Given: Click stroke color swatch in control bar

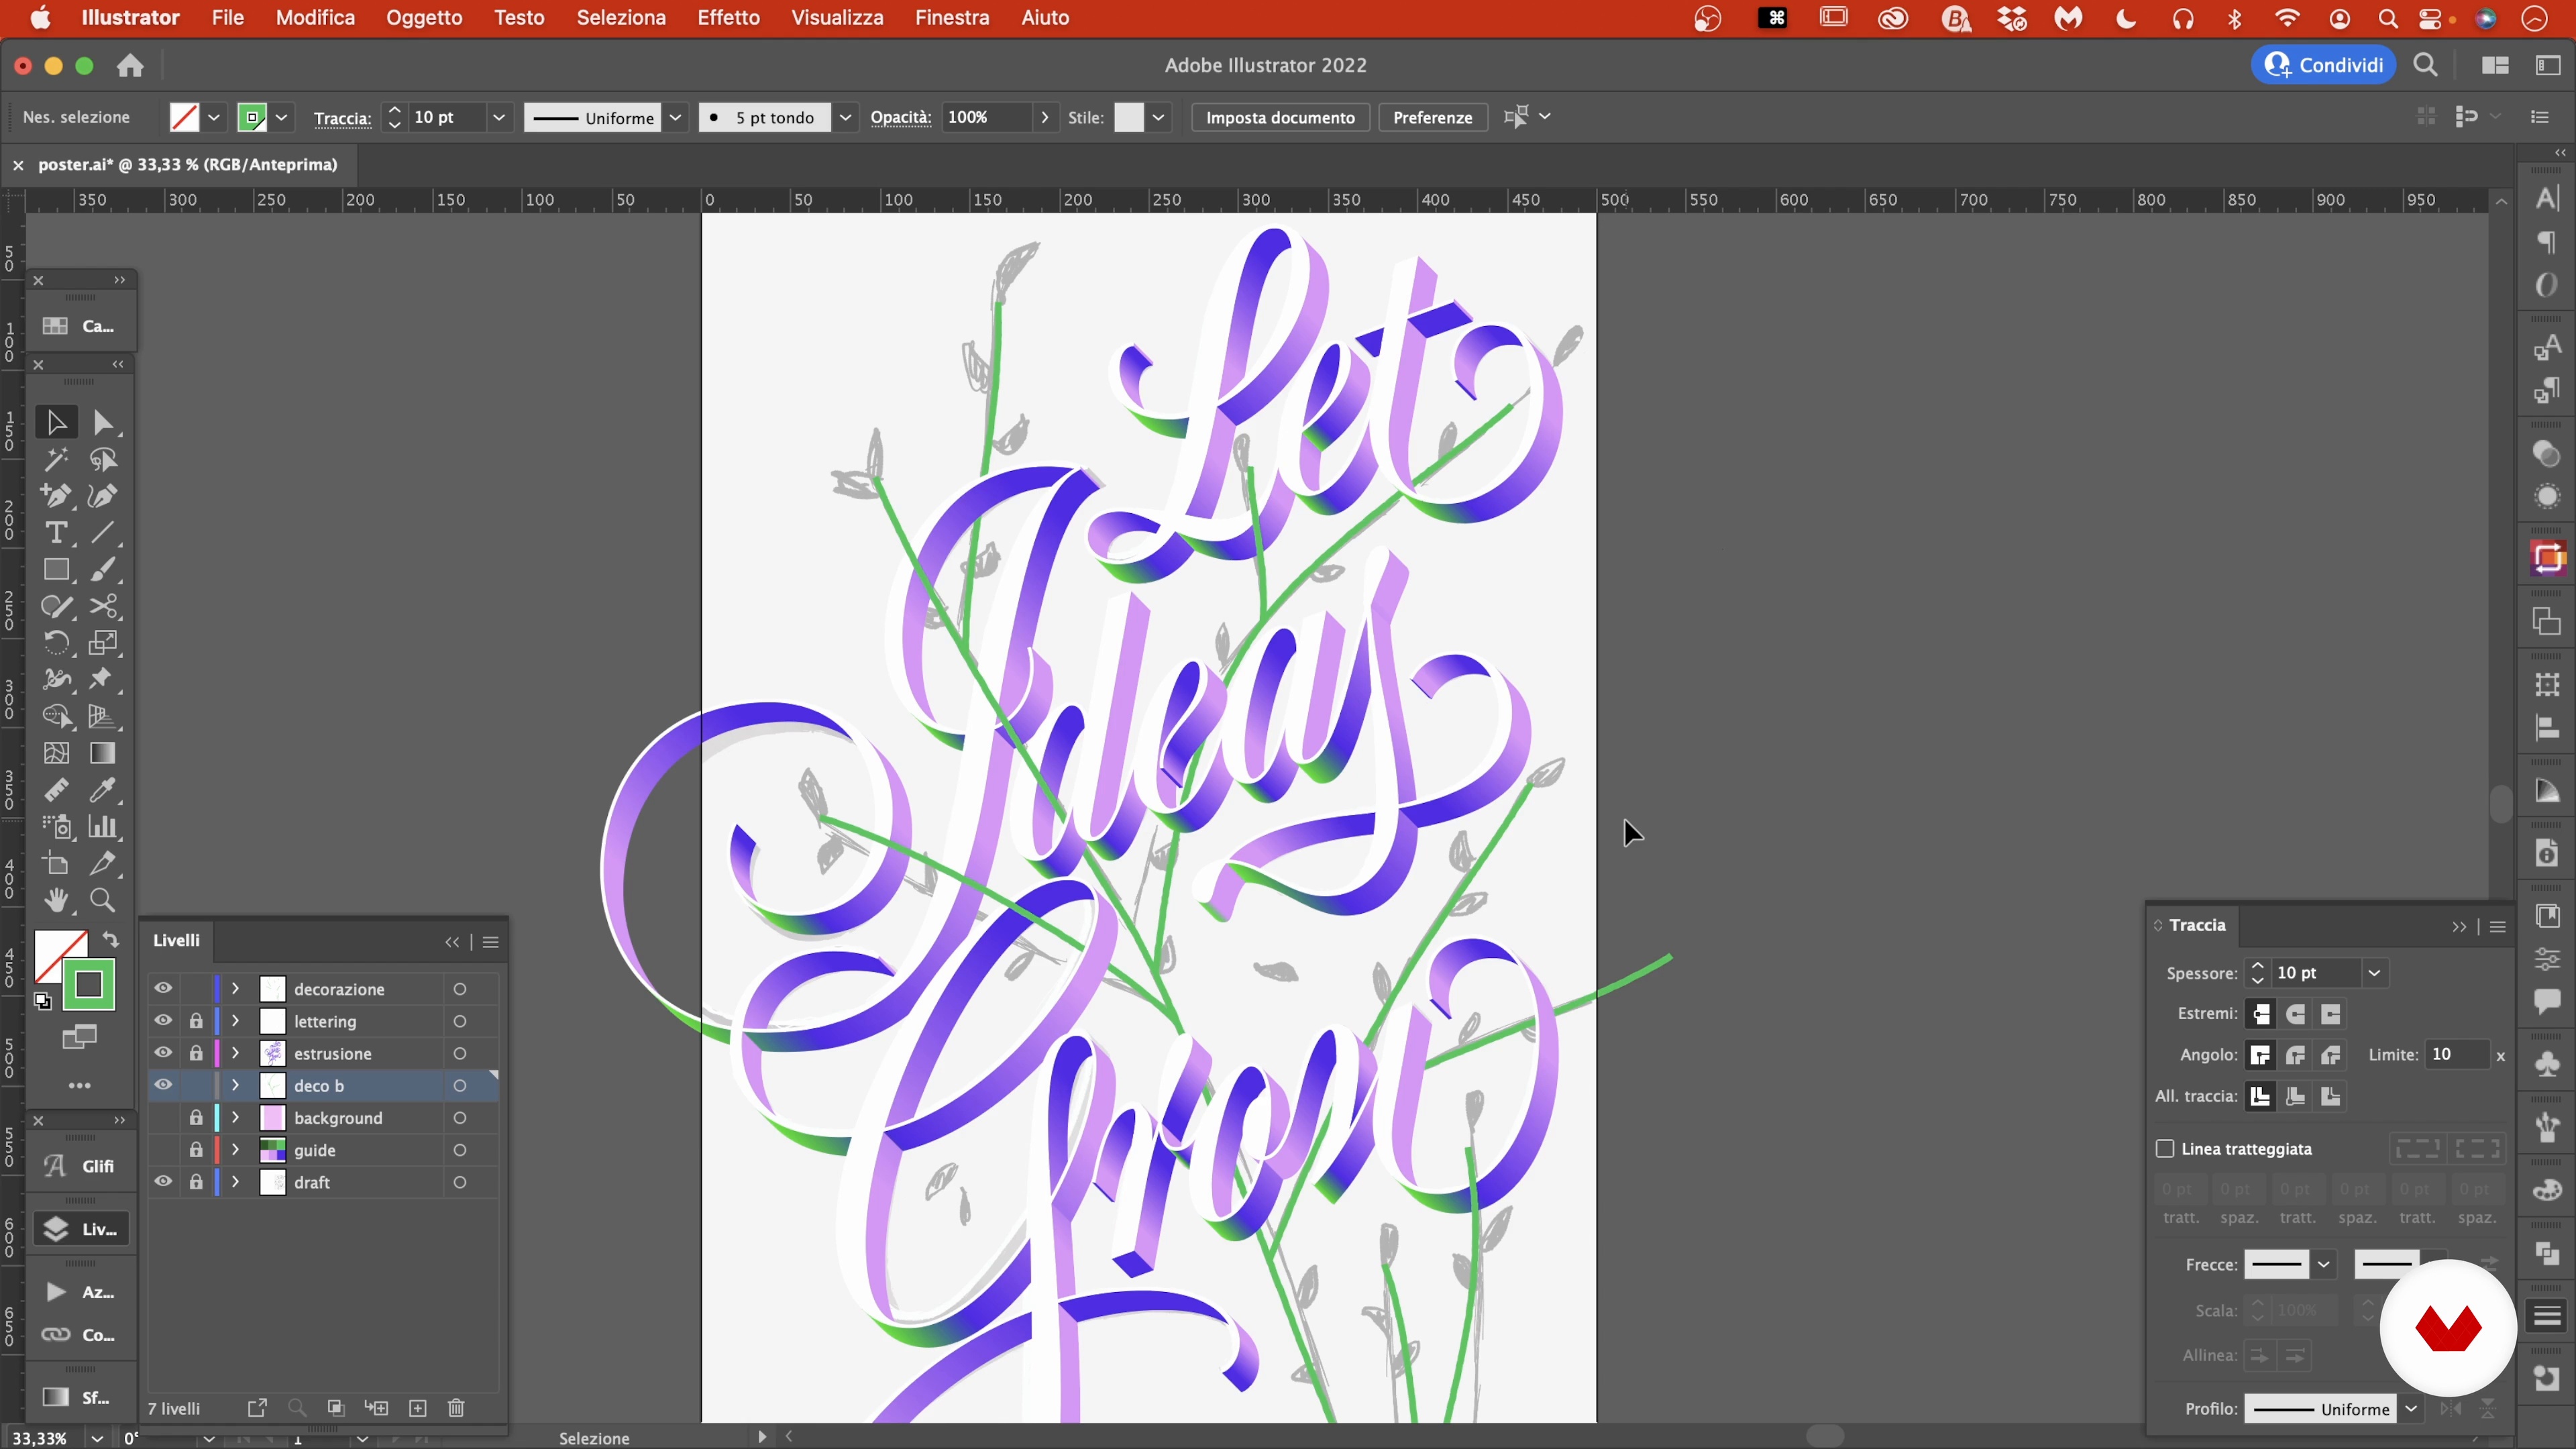Looking at the screenshot, I should tap(252, 117).
